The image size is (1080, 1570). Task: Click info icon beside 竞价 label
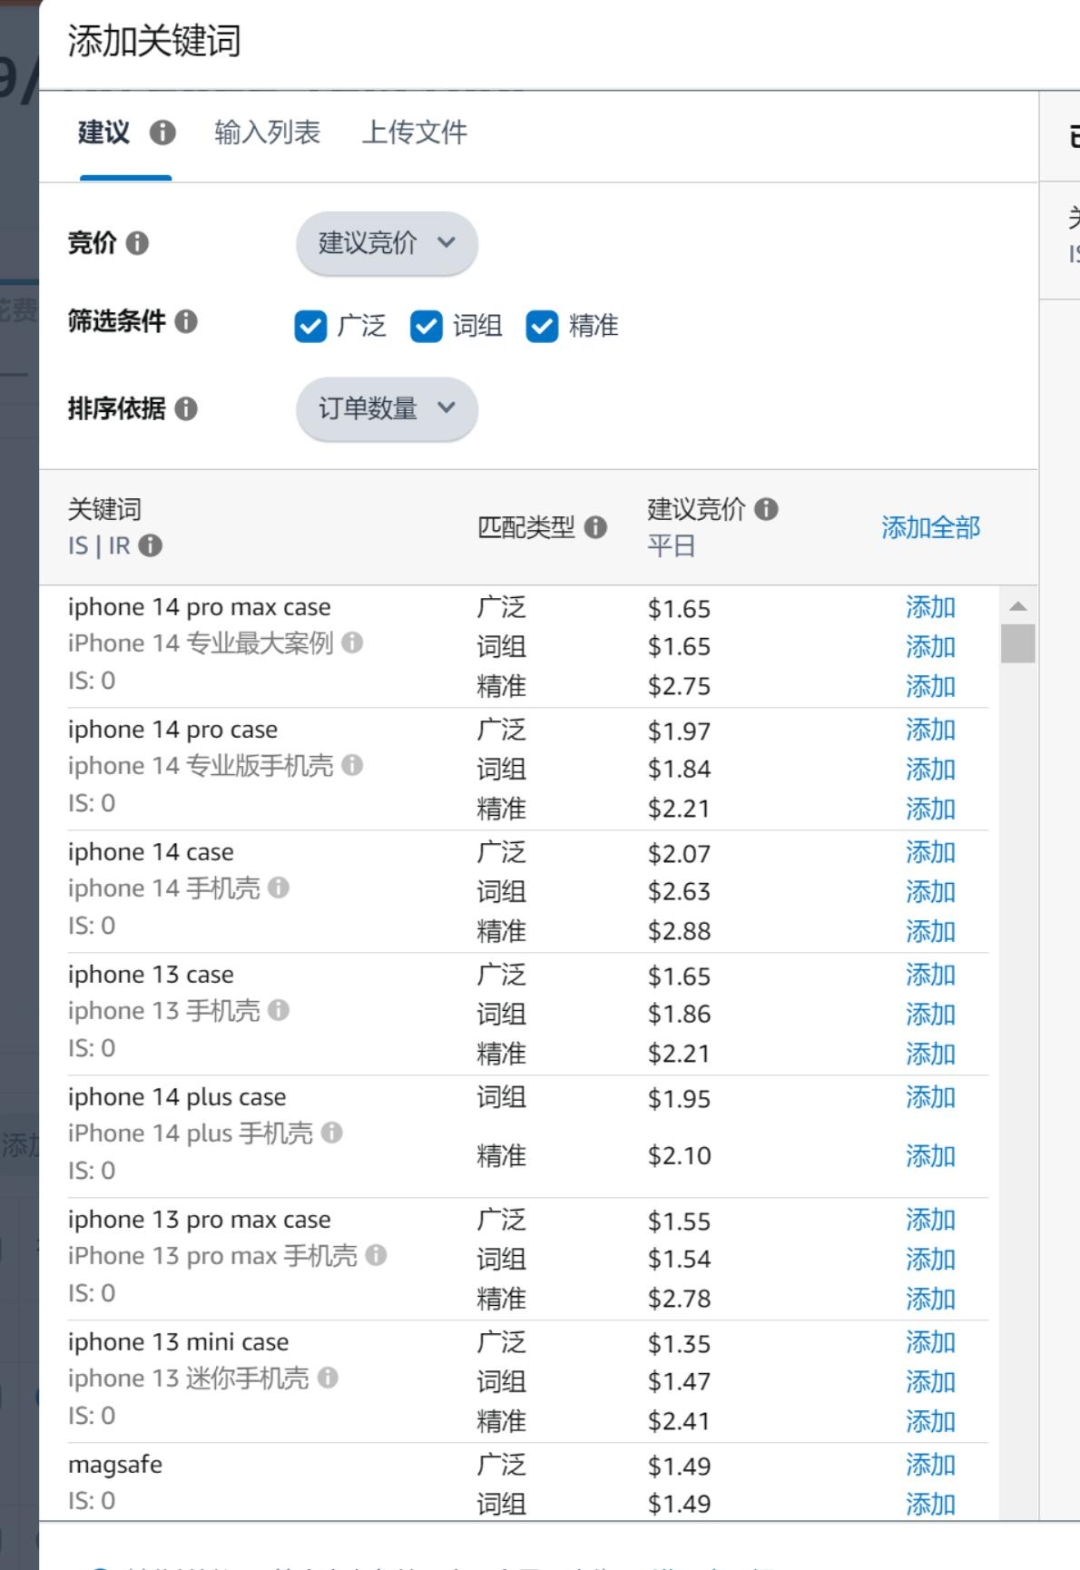click(x=137, y=243)
